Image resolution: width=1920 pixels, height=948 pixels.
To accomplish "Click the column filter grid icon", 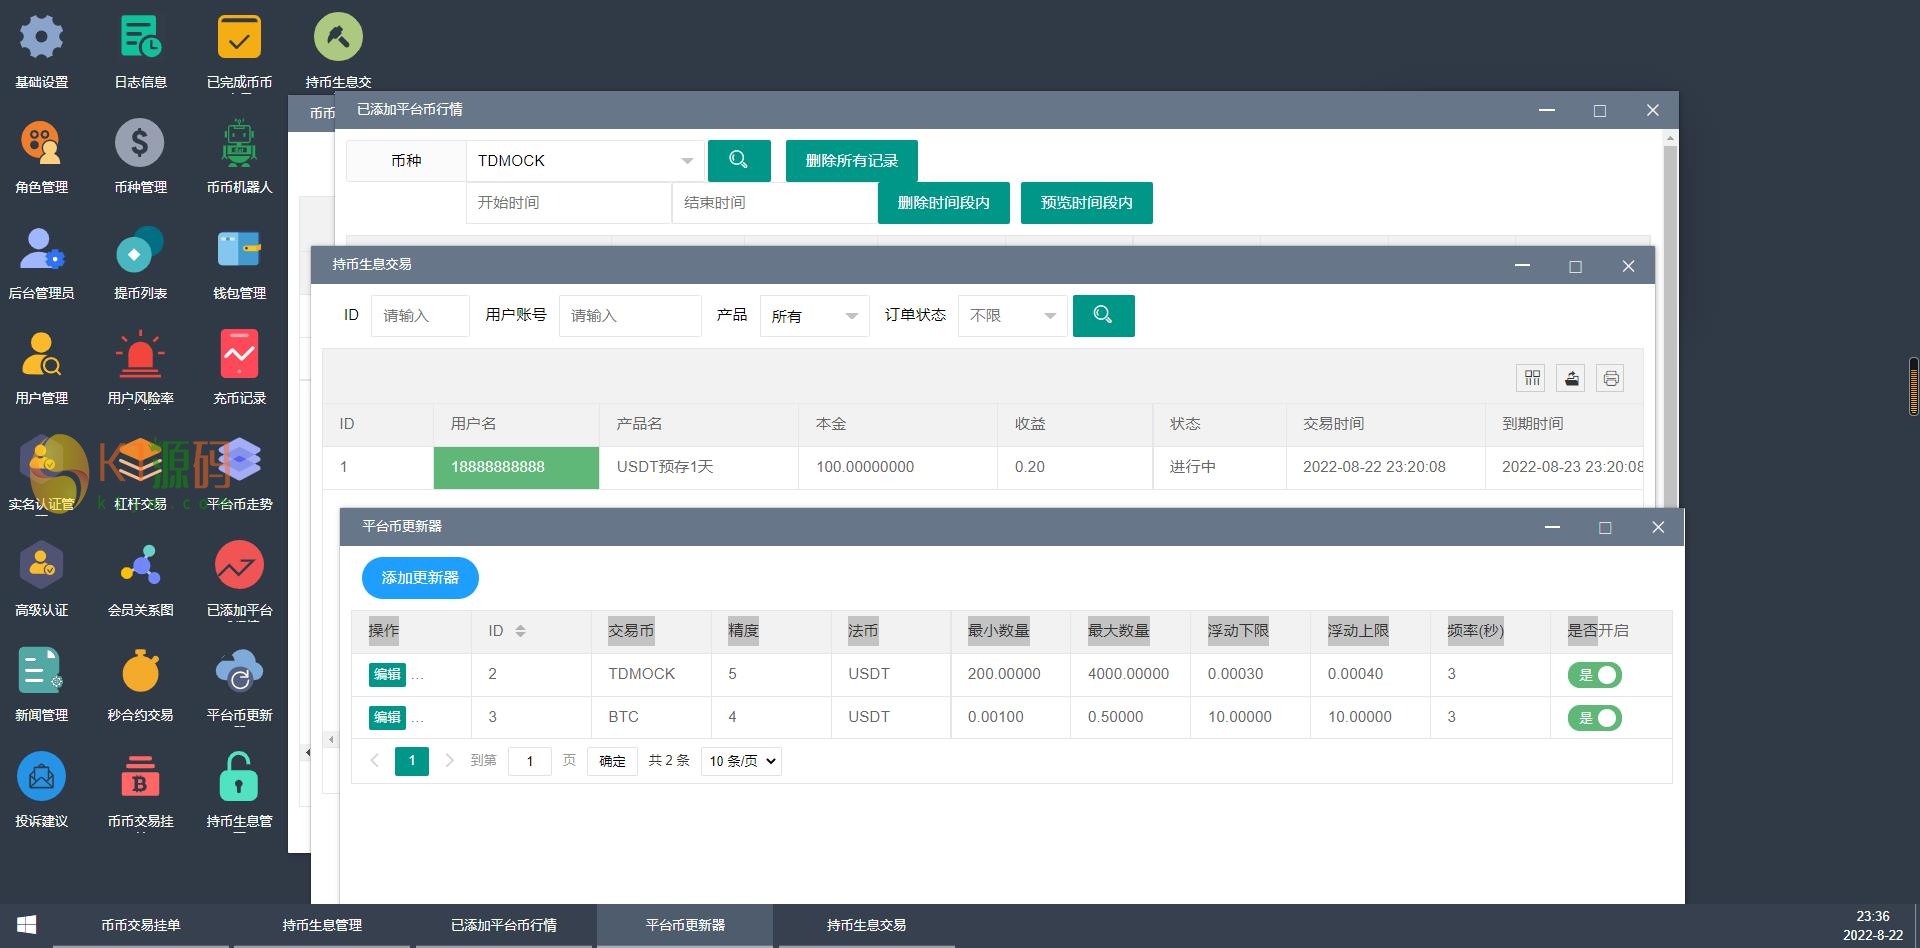I will pos(1532,378).
